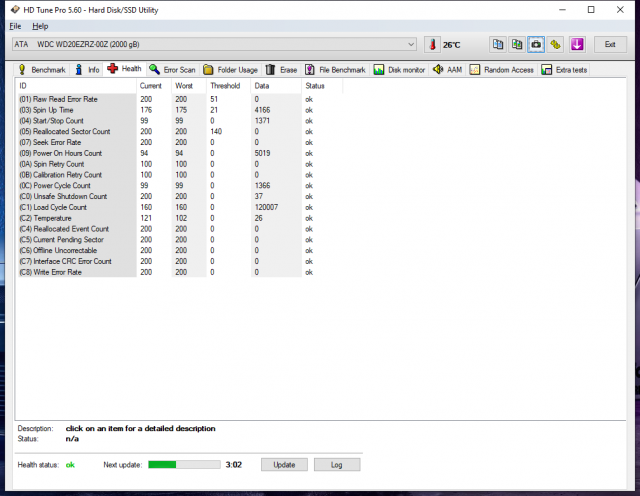Viewport: 640px width, 496px height.
Task: Click the purple down-arrow save icon
Action: coord(577,45)
